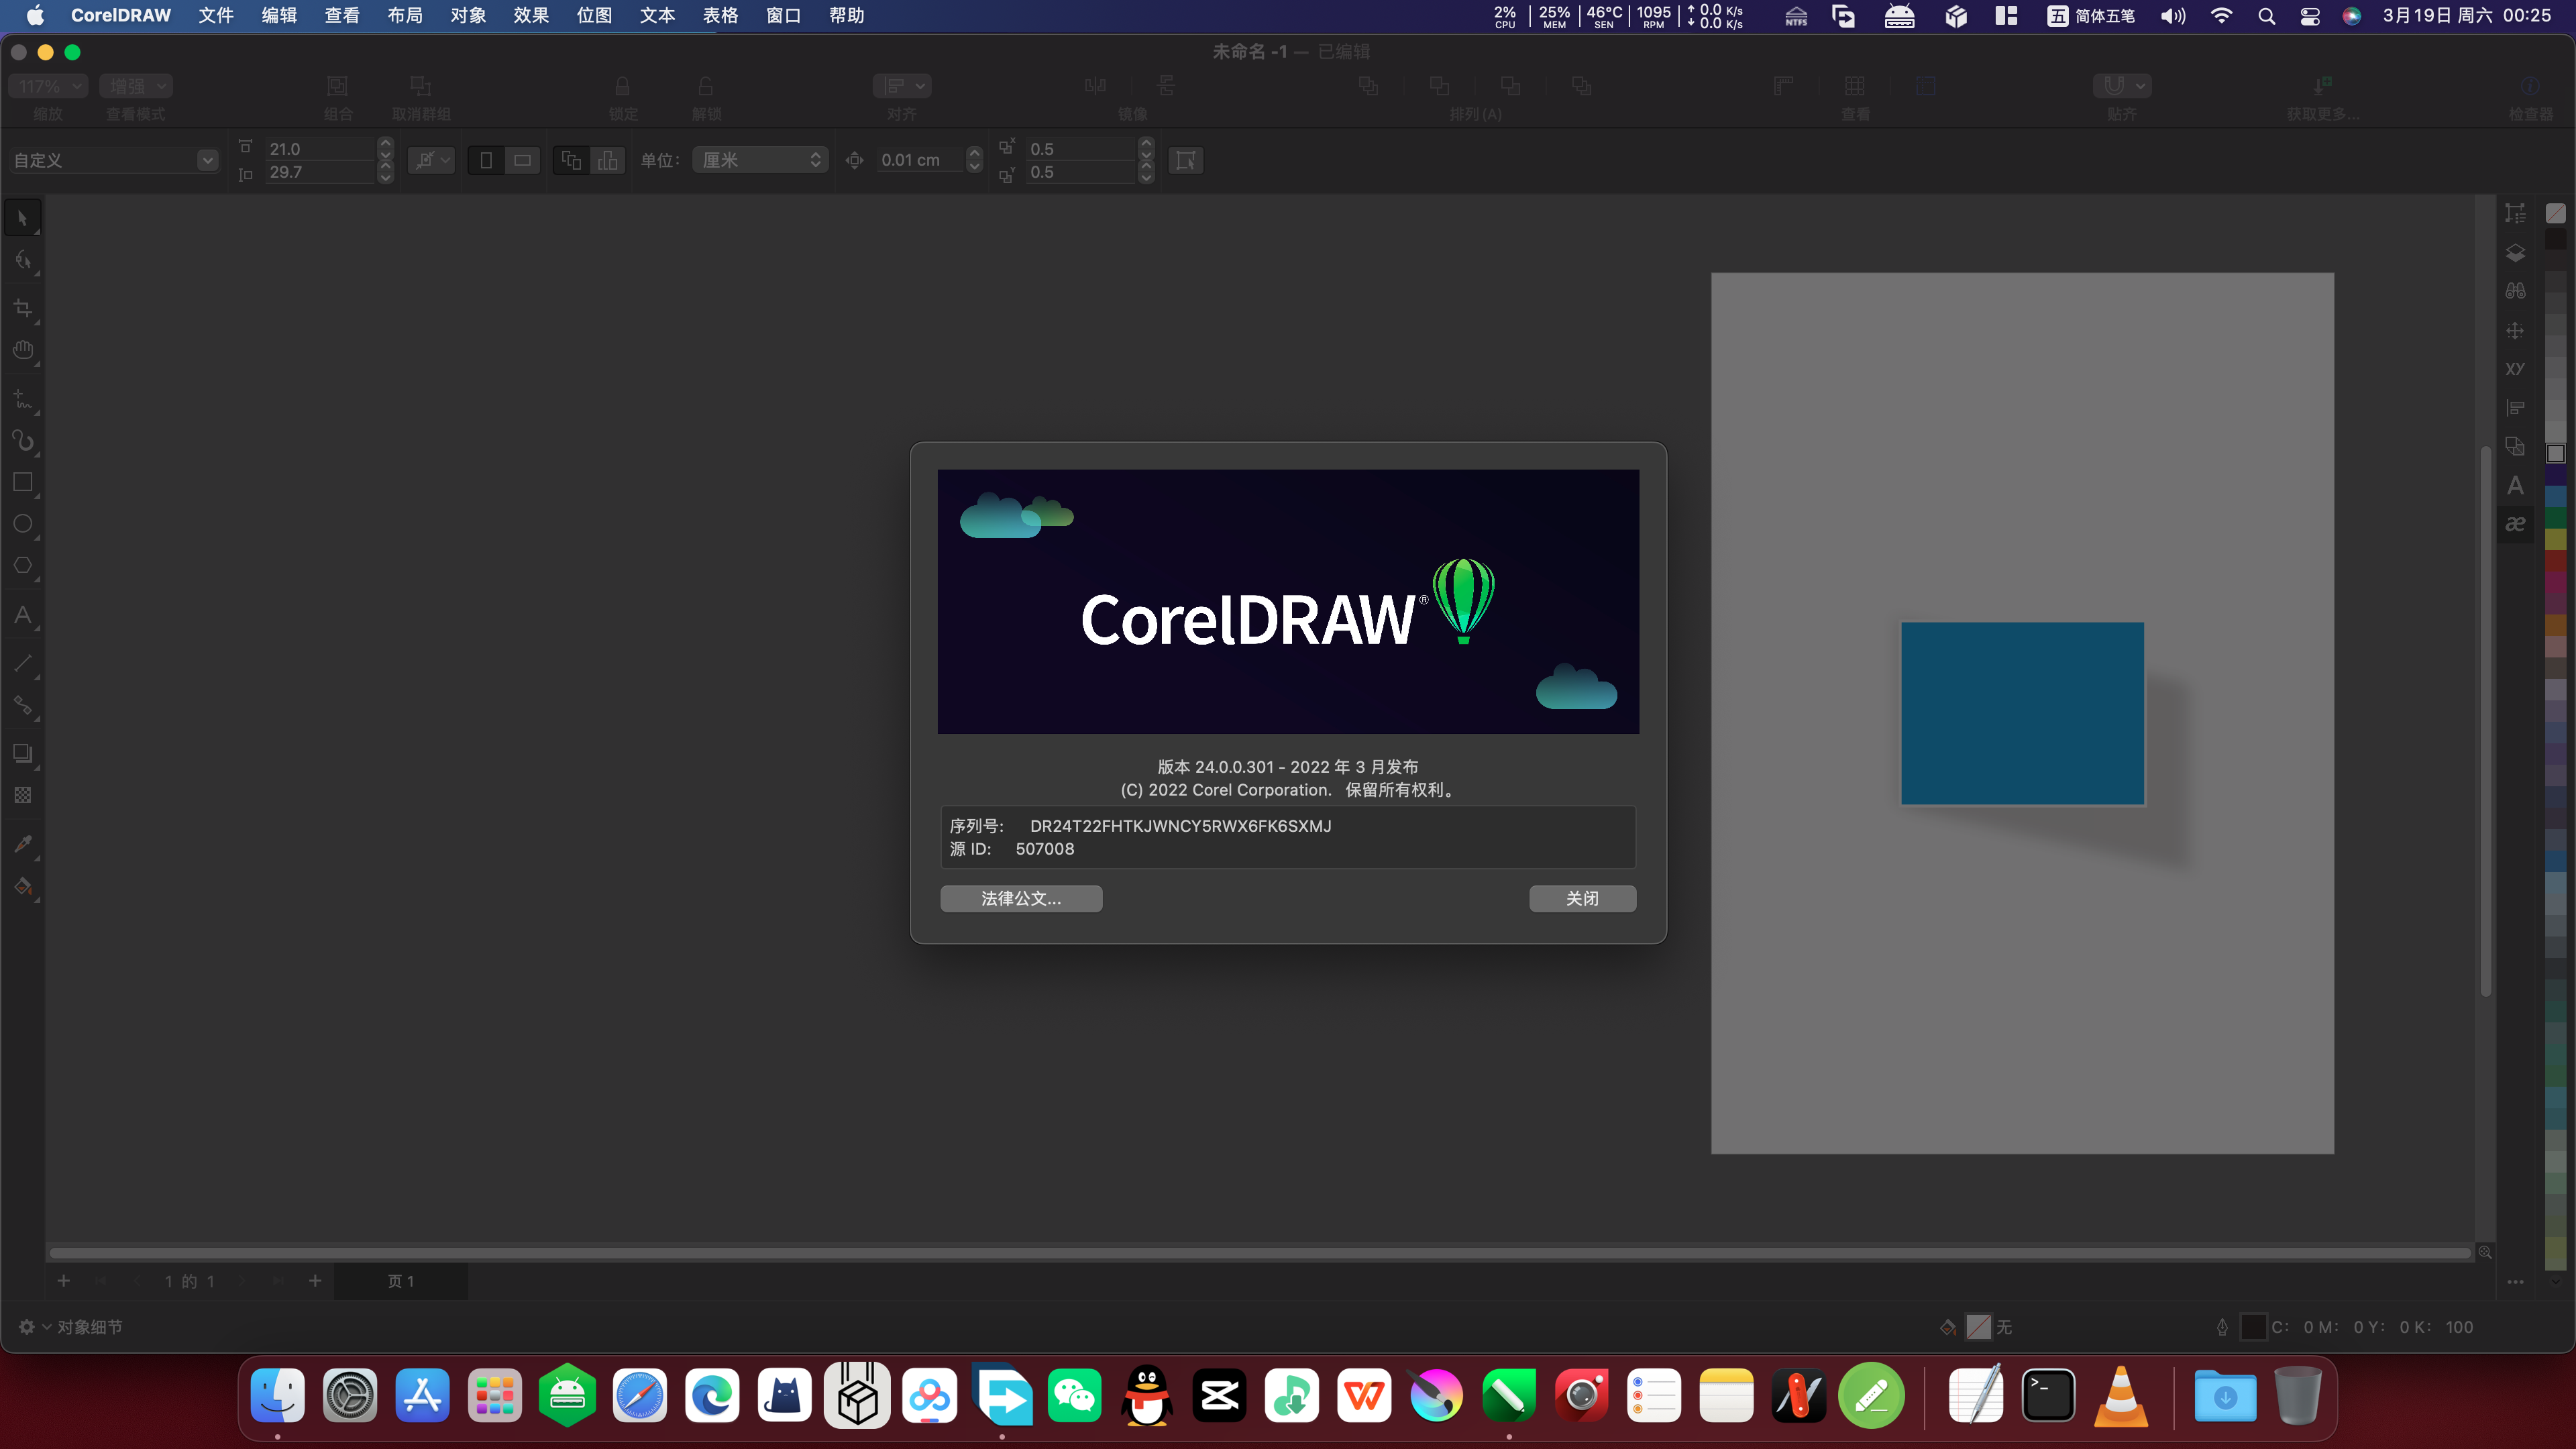Click the fill color indicator in status bar
The height and width of the screenshot is (1449, 2576).
[x=1978, y=1327]
